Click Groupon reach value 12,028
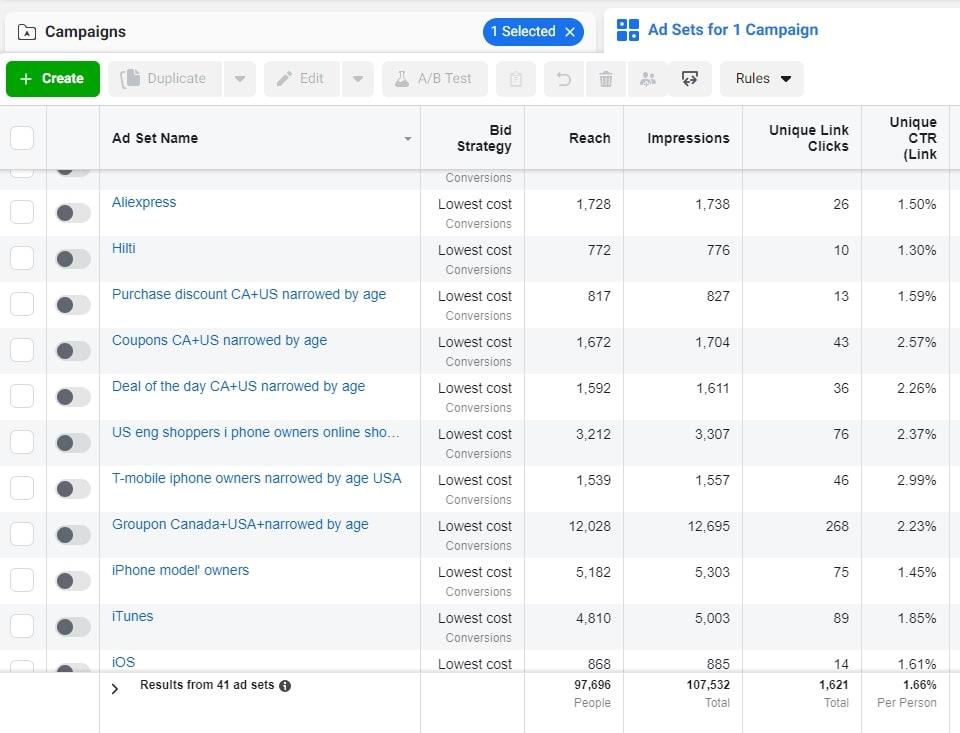Image resolution: width=960 pixels, height=733 pixels. [590, 526]
